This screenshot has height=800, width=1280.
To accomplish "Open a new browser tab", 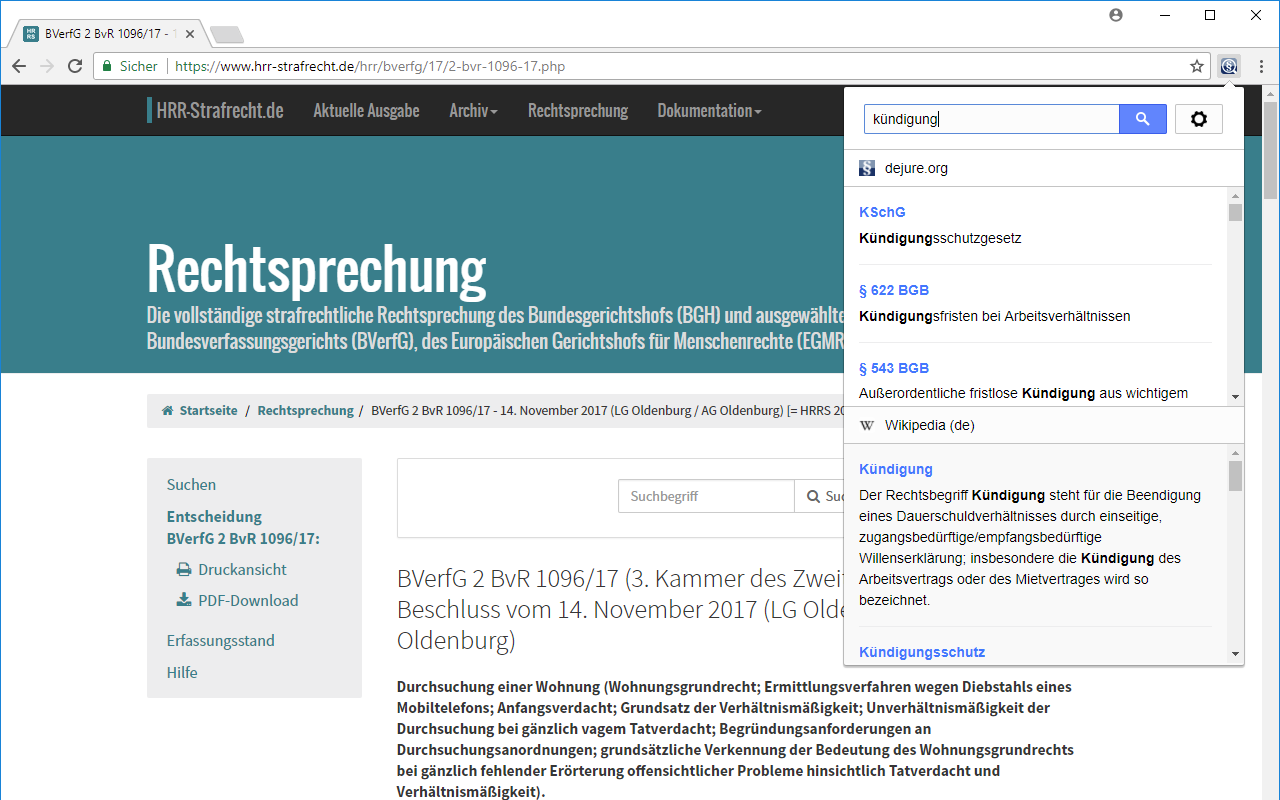I will tap(227, 35).
